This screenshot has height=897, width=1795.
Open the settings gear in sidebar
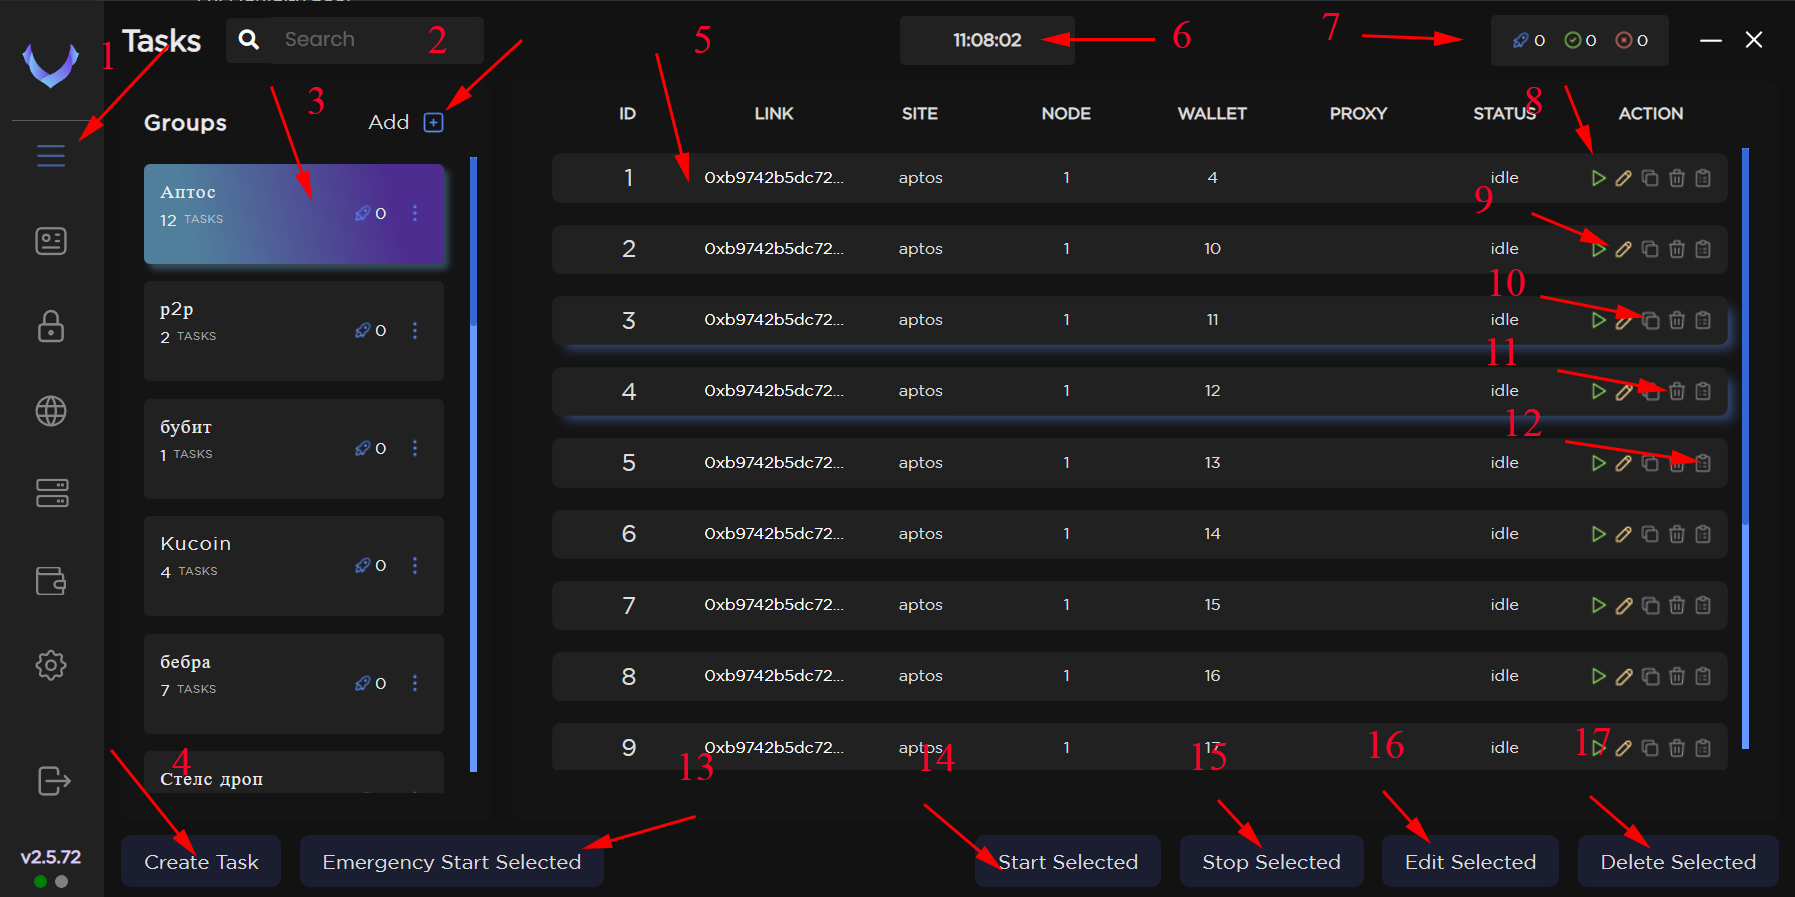pos(51,665)
